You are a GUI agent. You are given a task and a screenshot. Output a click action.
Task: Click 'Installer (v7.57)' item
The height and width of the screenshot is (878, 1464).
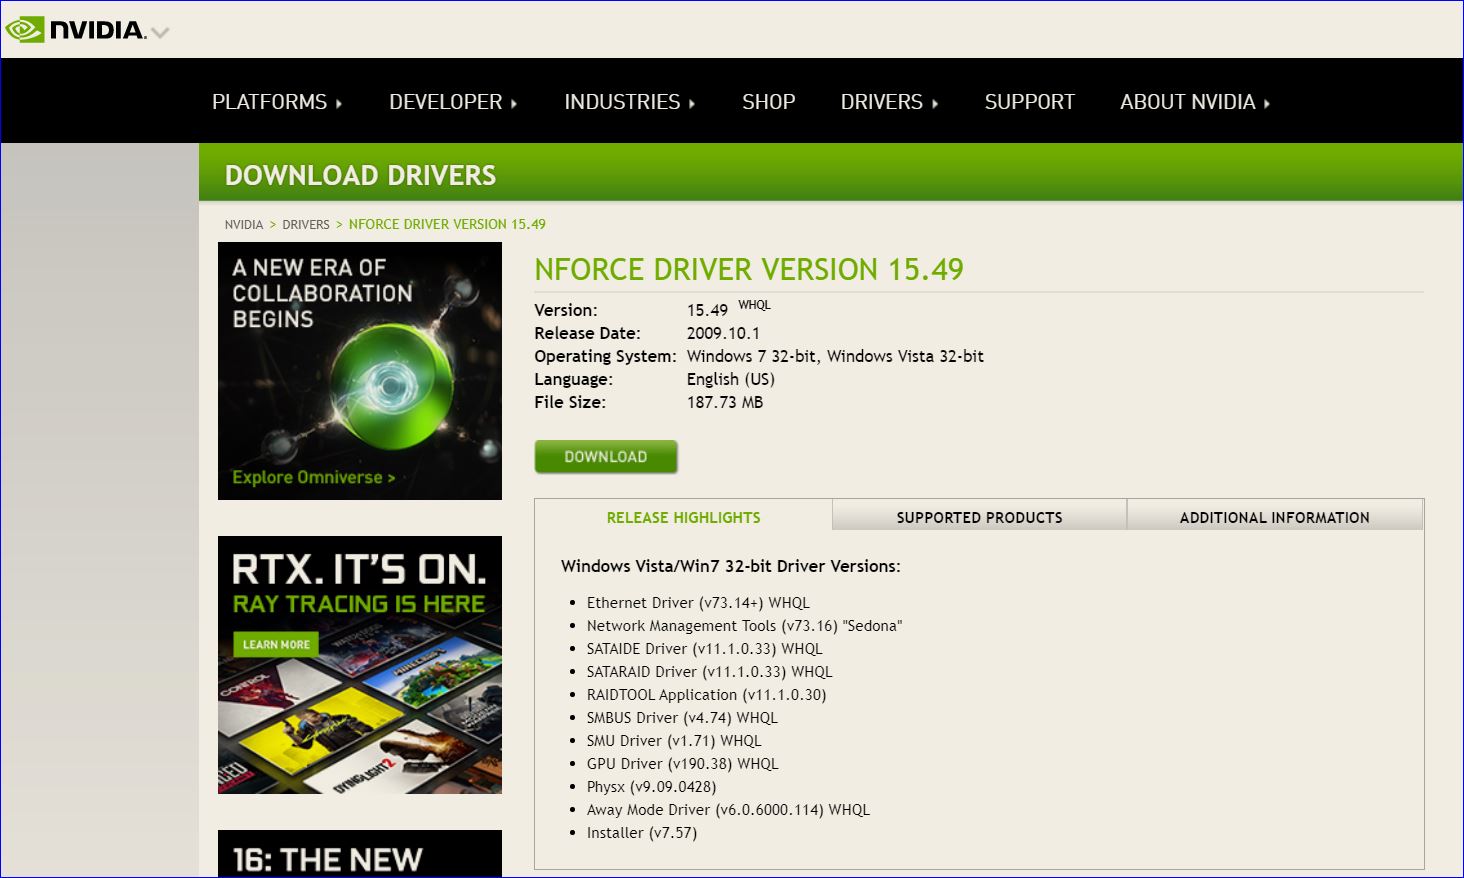642,833
